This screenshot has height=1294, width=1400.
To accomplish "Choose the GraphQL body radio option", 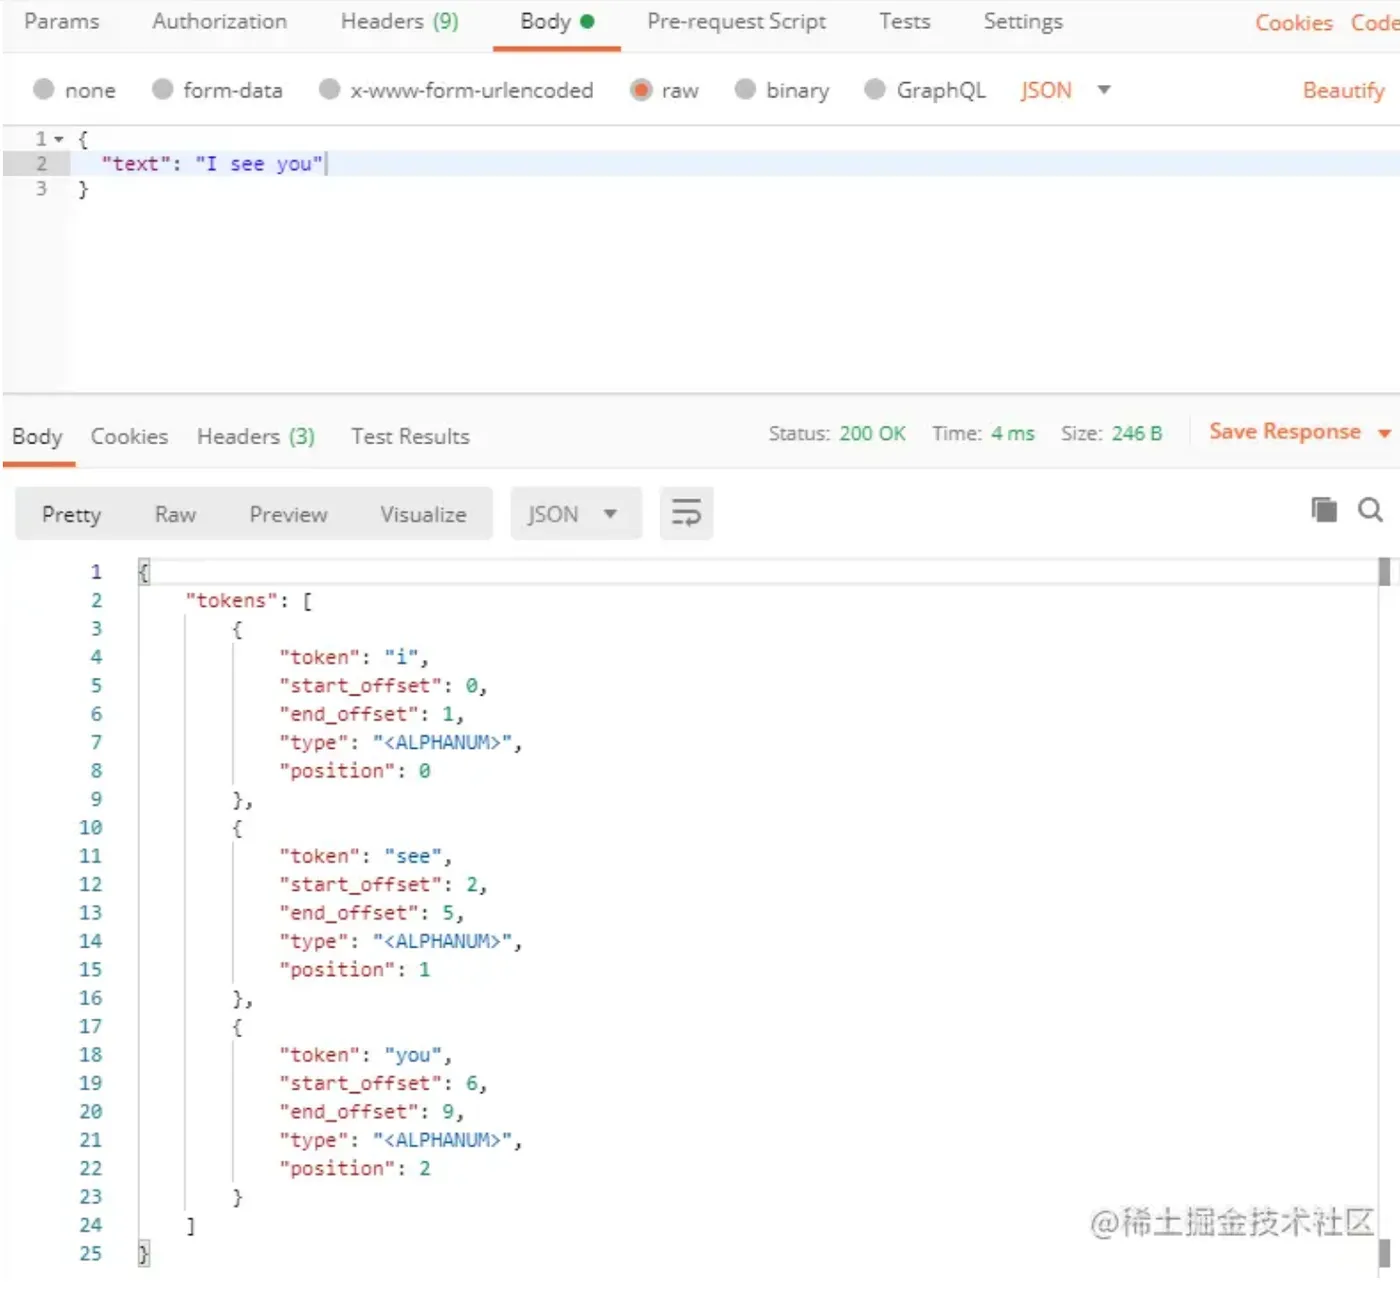I will click(875, 89).
